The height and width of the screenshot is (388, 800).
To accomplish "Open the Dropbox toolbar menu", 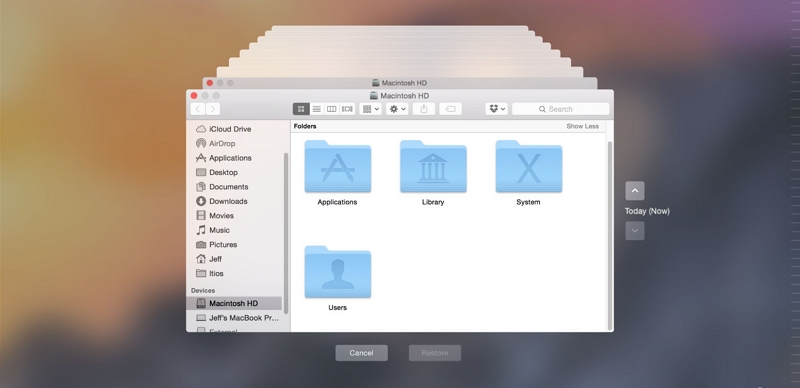I will (x=496, y=109).
